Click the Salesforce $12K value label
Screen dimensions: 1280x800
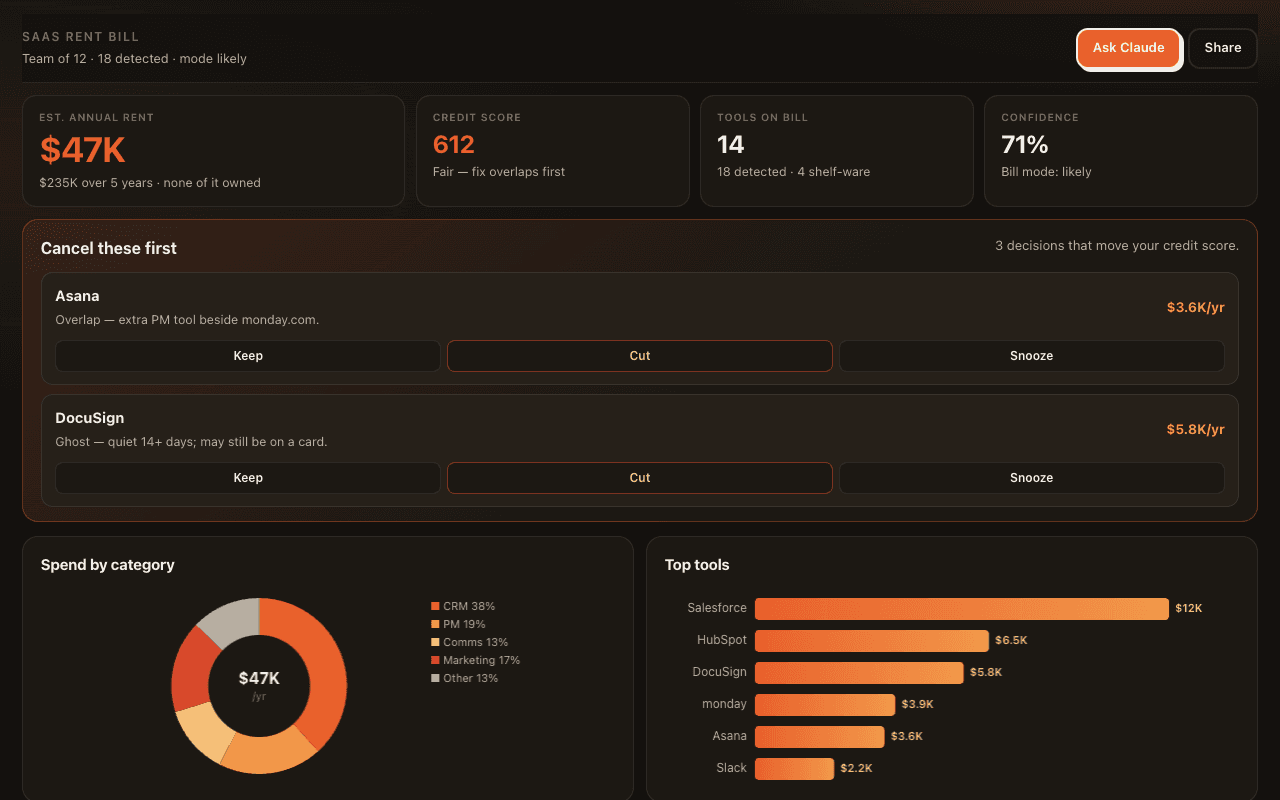point(1189,608)
